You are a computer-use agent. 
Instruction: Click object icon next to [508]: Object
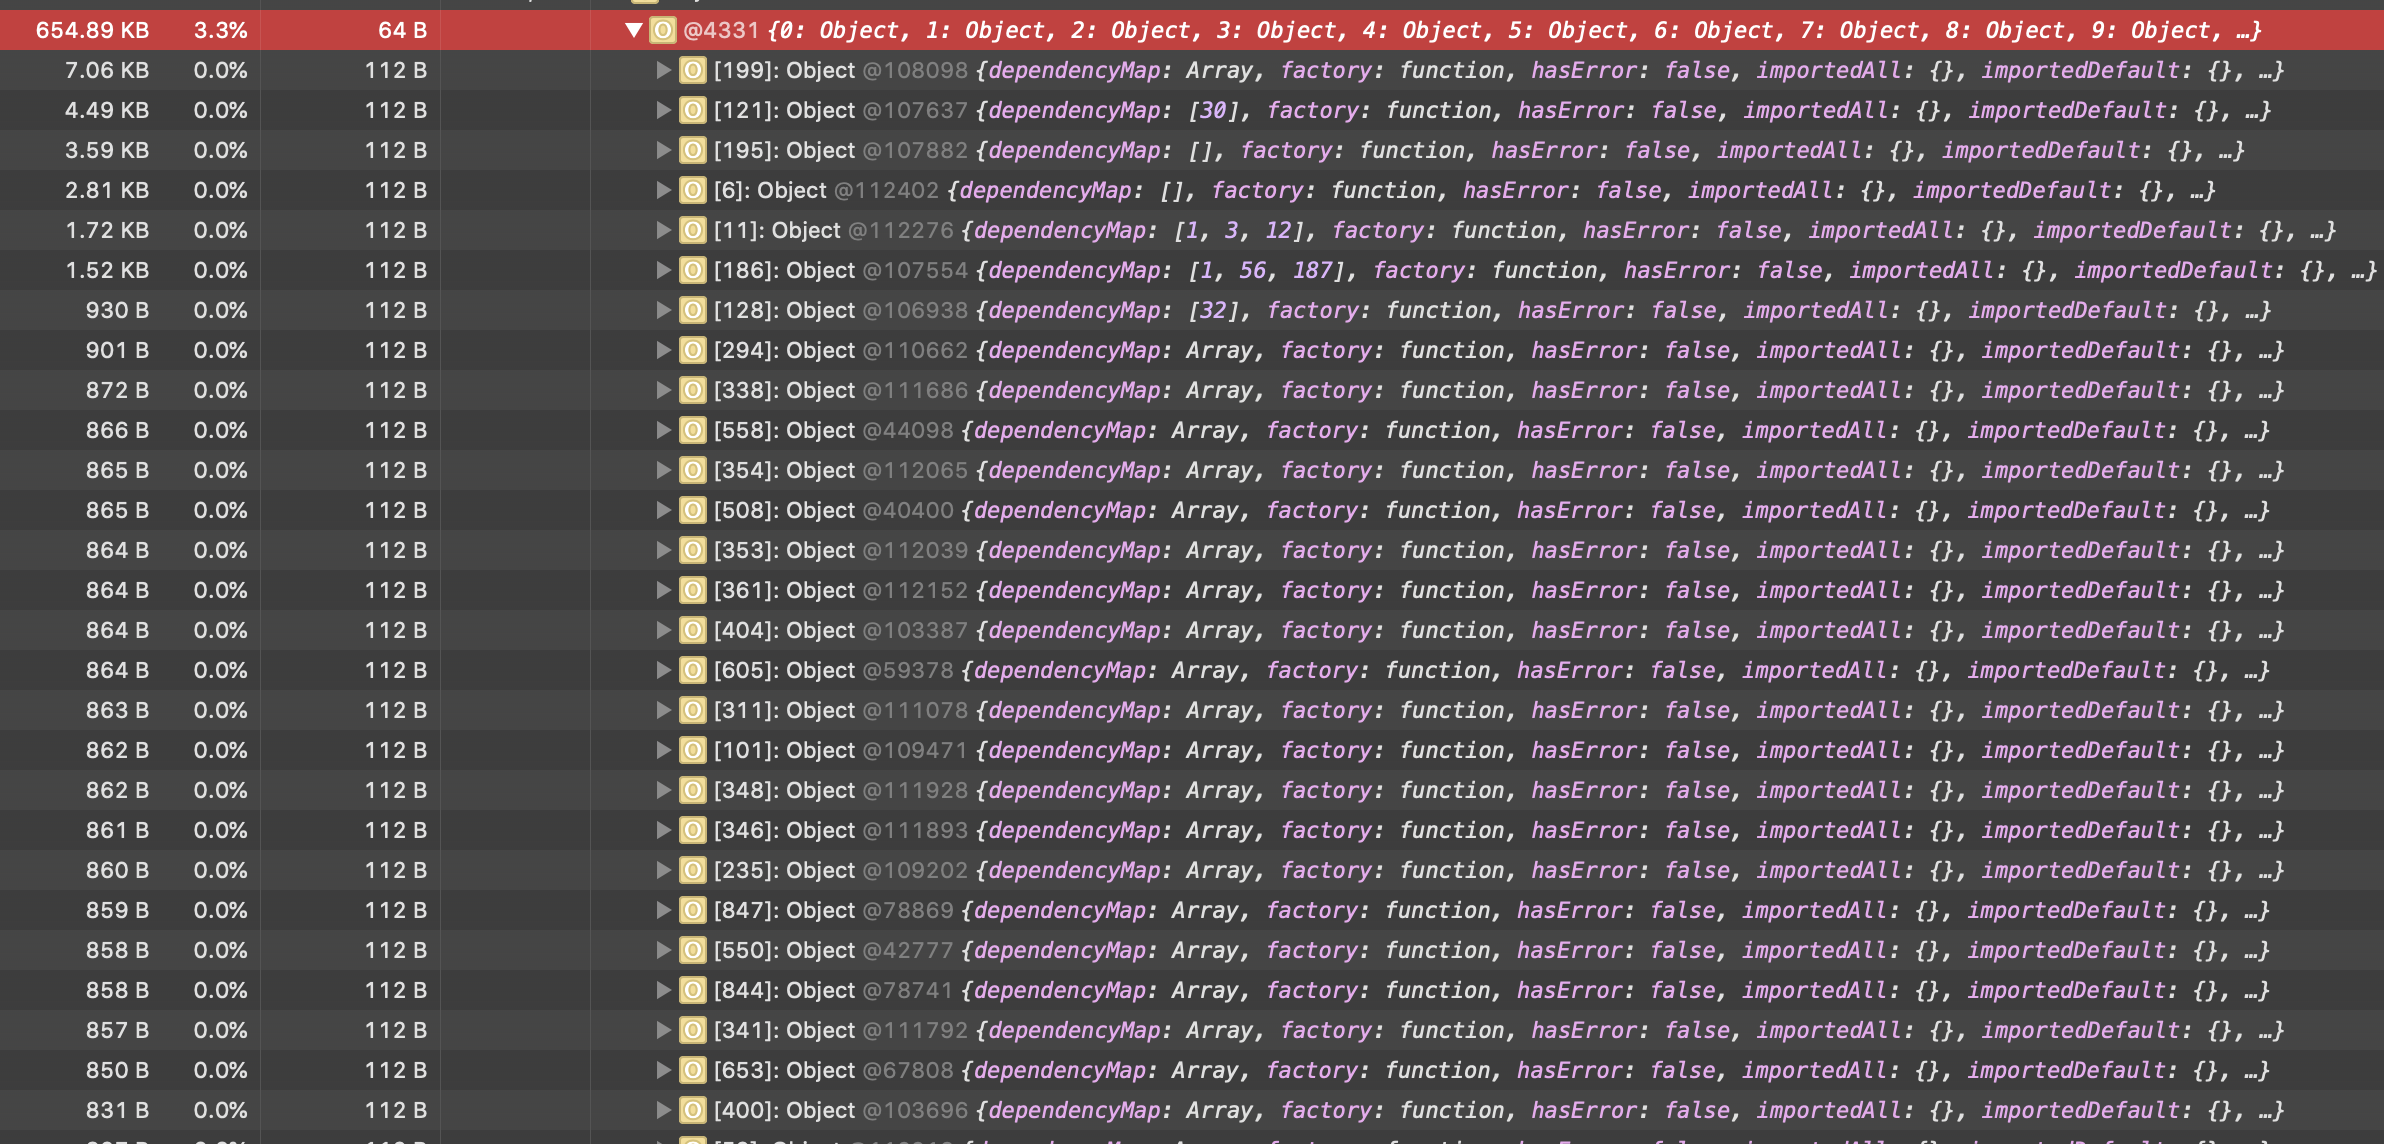coord(693,510)
